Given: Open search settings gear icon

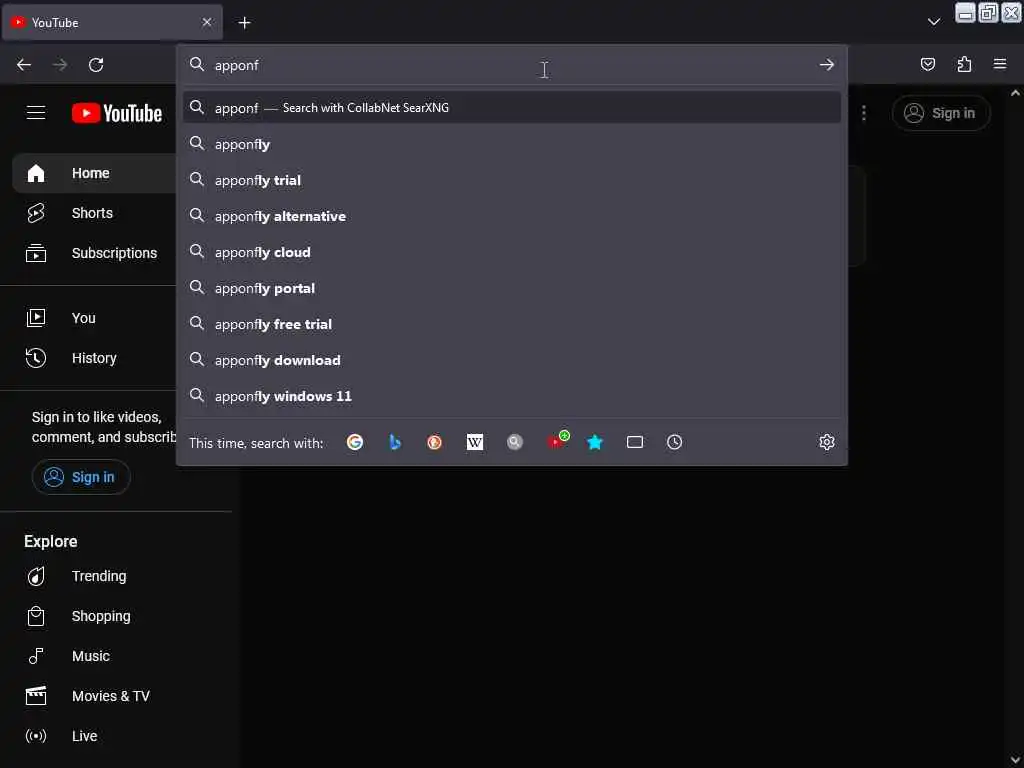Looking at the screenshot, I should point(827,442).
